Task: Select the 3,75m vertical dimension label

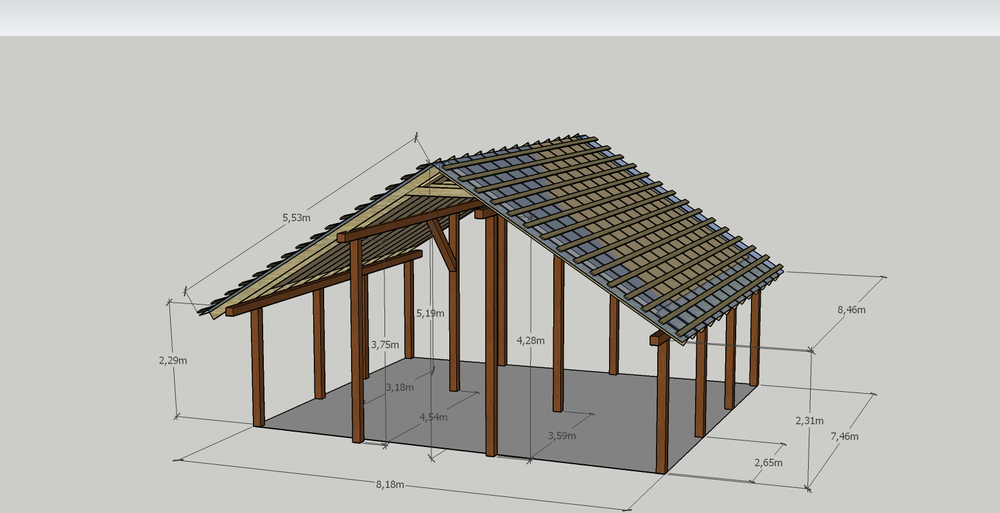Action: pyautogui.click(x=384, y=345)
